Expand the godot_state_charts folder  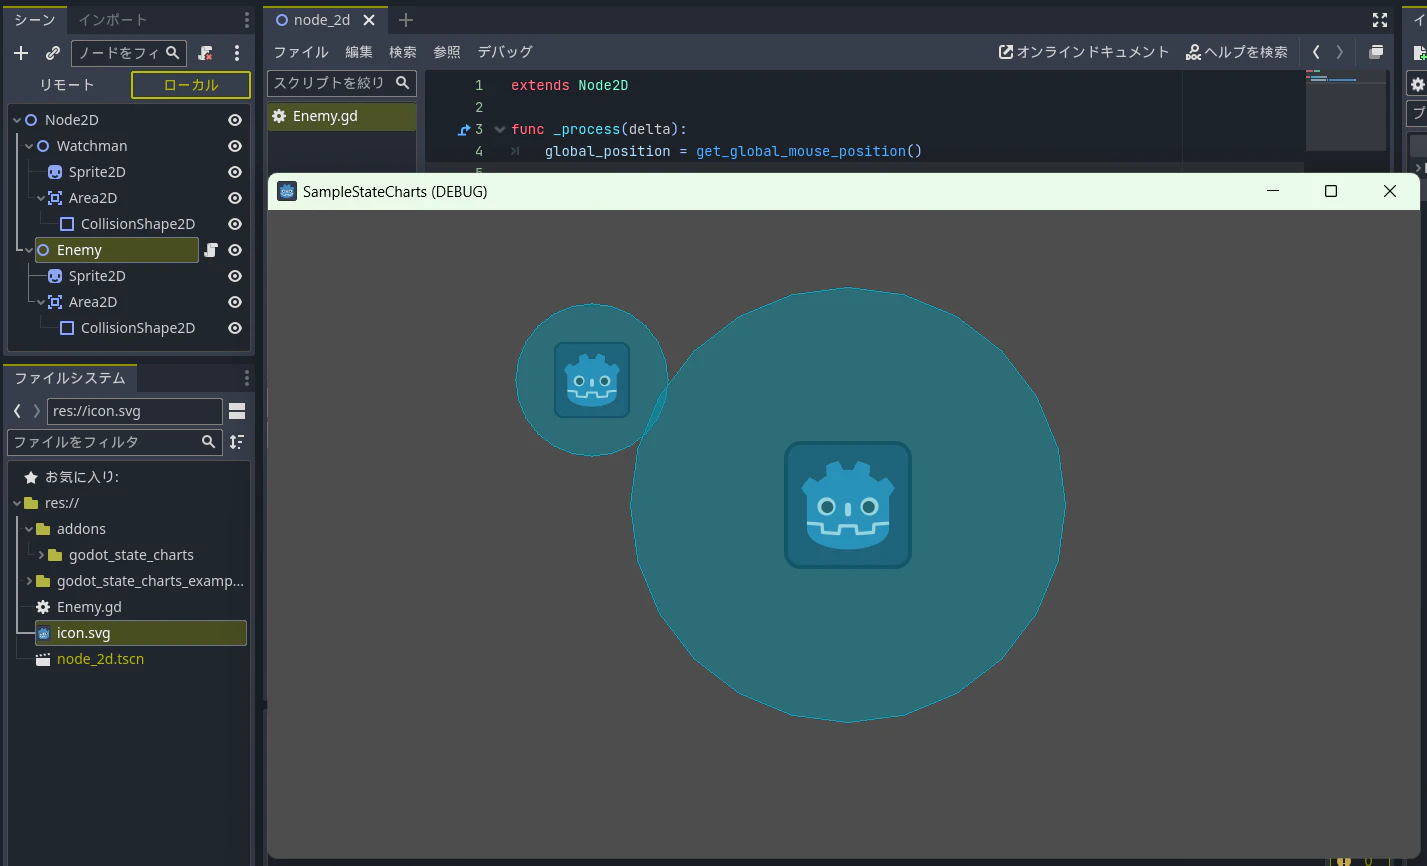(x=41, y=555)
